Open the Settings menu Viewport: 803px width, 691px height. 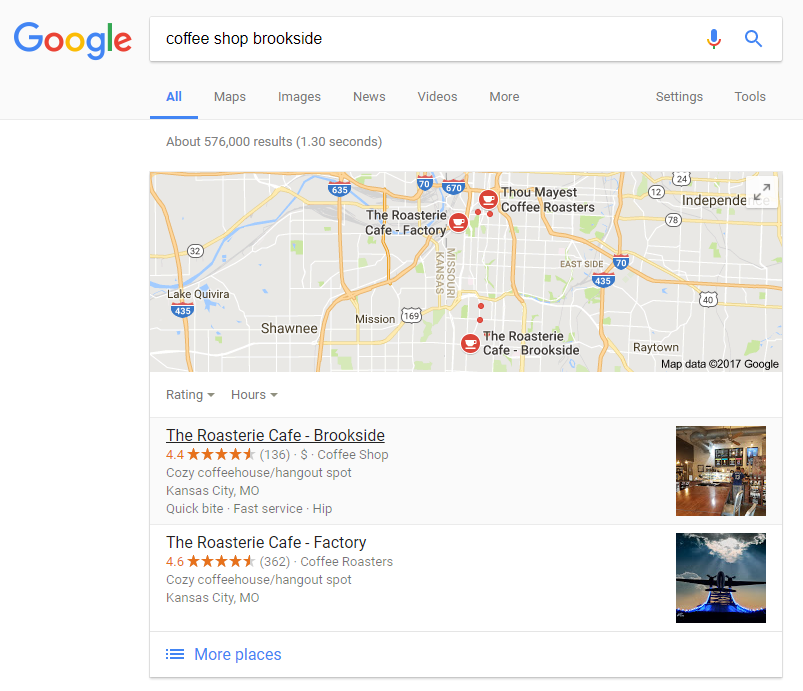click(679, 97)
